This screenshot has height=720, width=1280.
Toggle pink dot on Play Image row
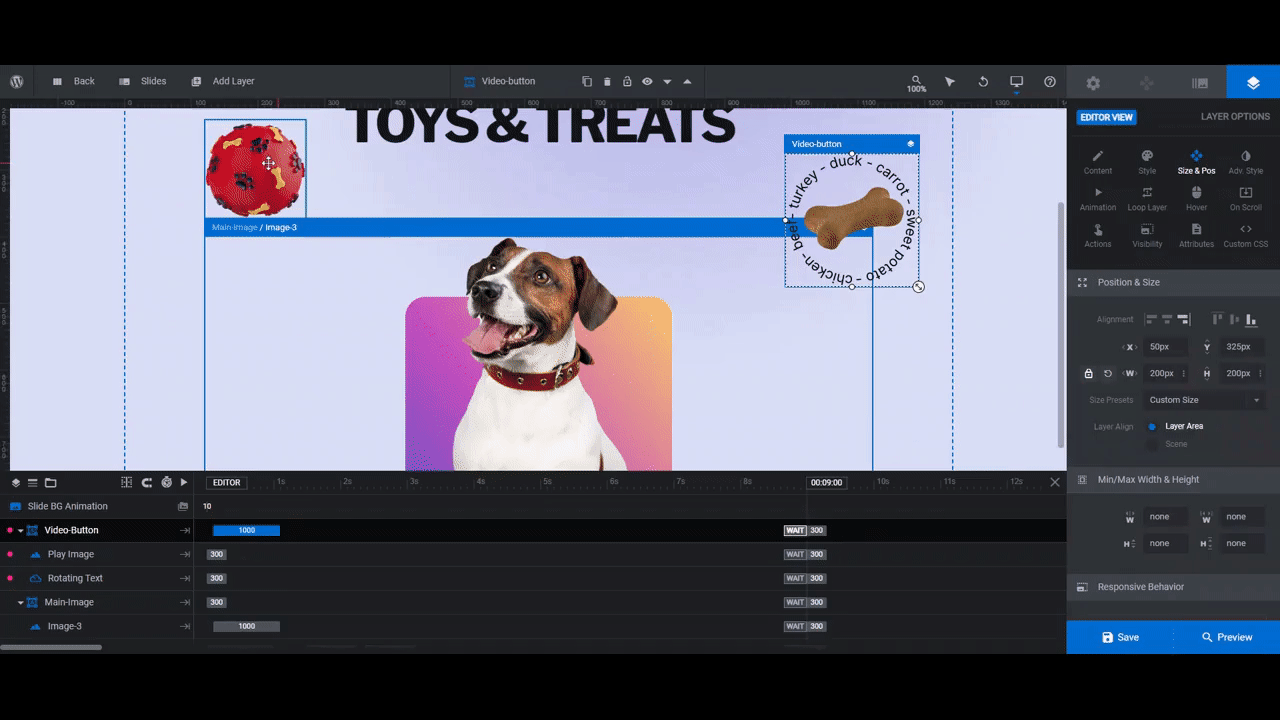click(x=10, y=554)
